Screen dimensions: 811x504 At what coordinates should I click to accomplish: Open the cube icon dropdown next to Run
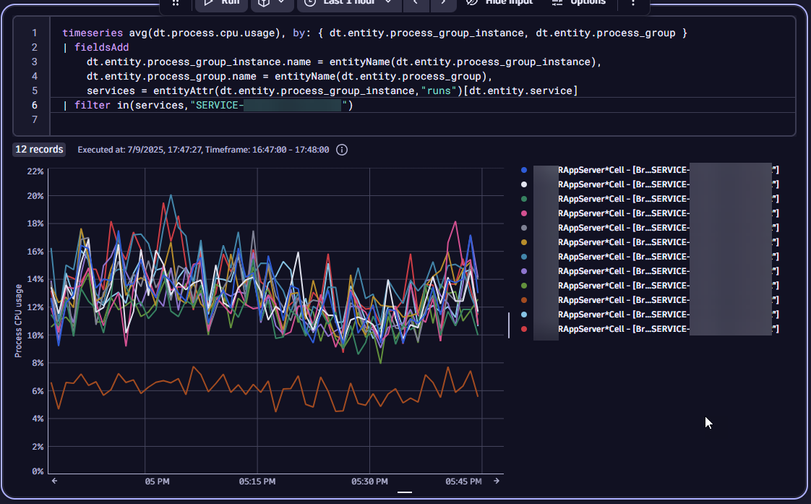click(272, 3)
